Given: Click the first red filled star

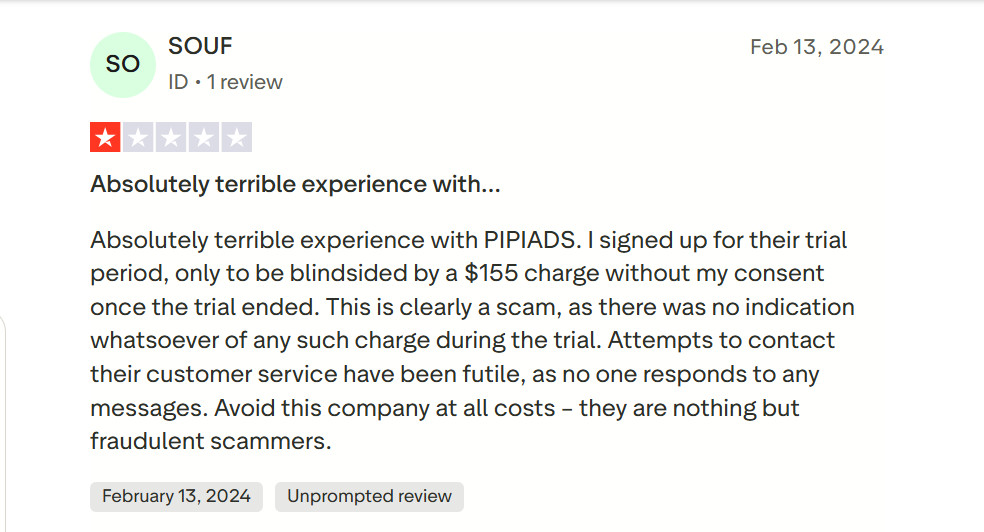Looking at the screenshot, I should click(105, 138).
